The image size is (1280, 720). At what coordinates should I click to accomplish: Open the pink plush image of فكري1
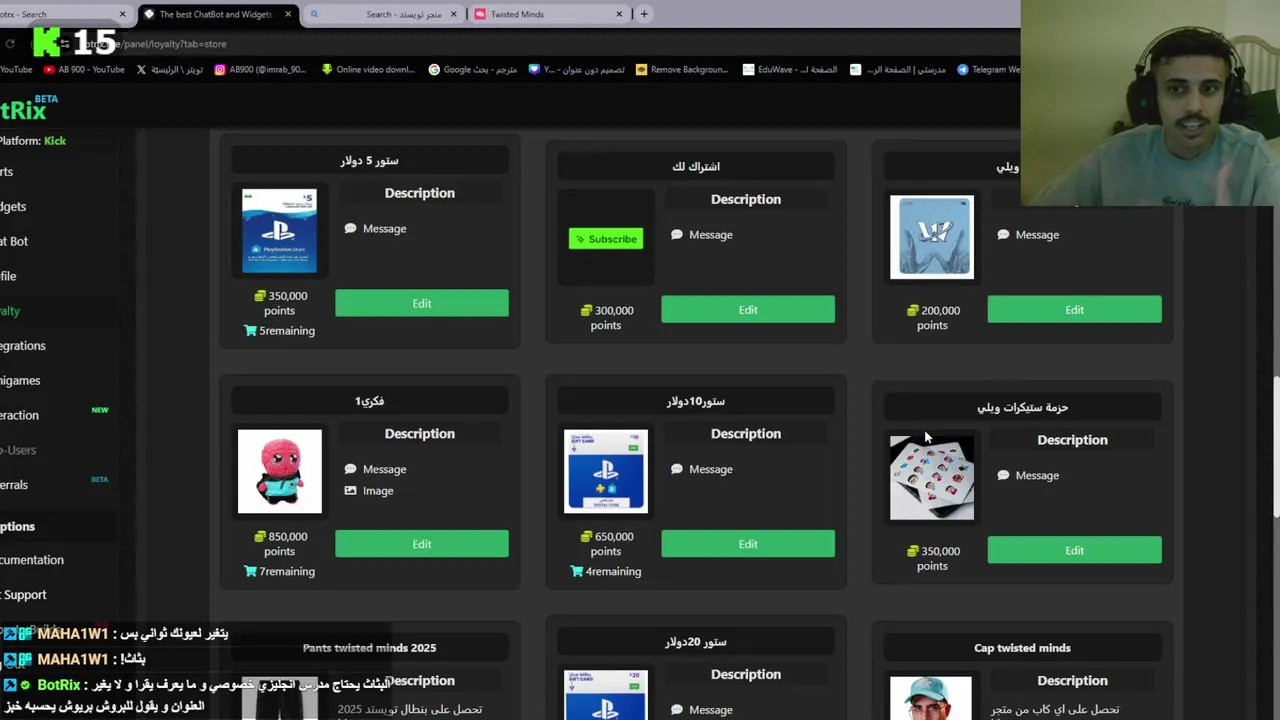click(279, 471)
